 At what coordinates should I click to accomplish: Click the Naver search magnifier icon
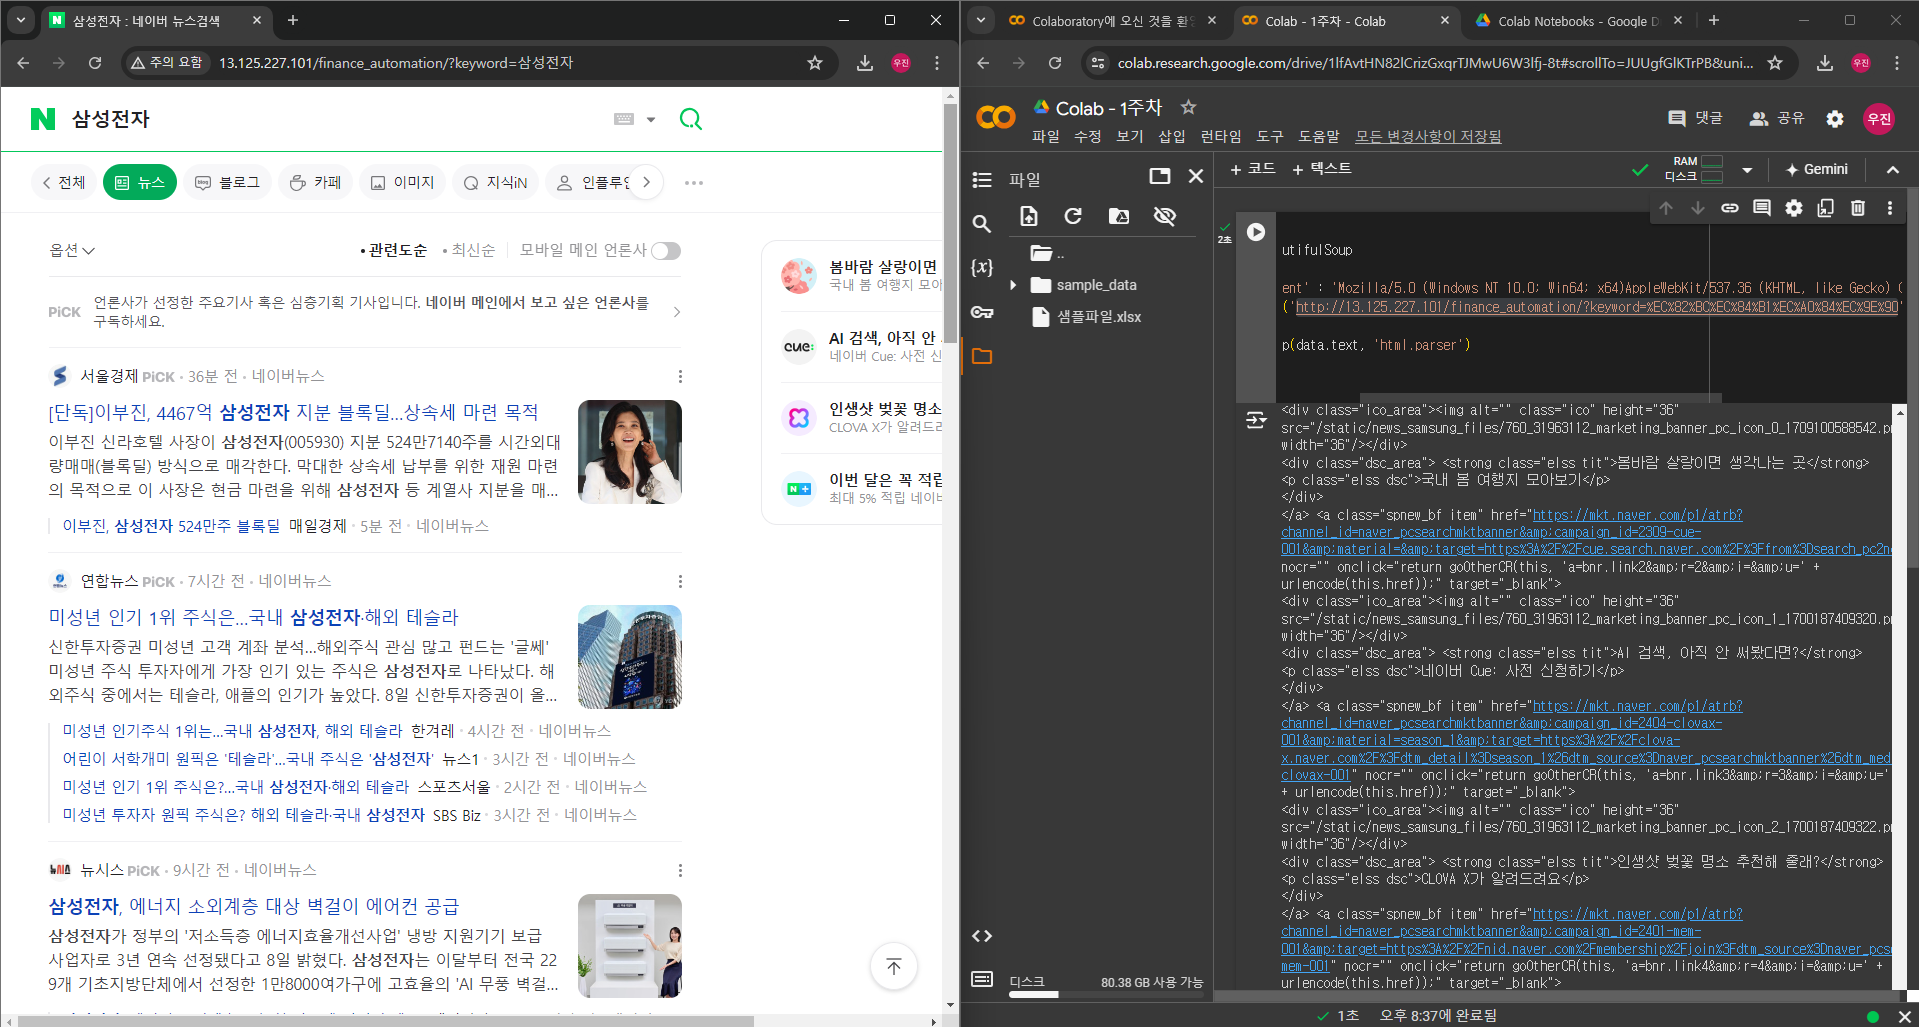pyautogui.click(x=691, y=119)
